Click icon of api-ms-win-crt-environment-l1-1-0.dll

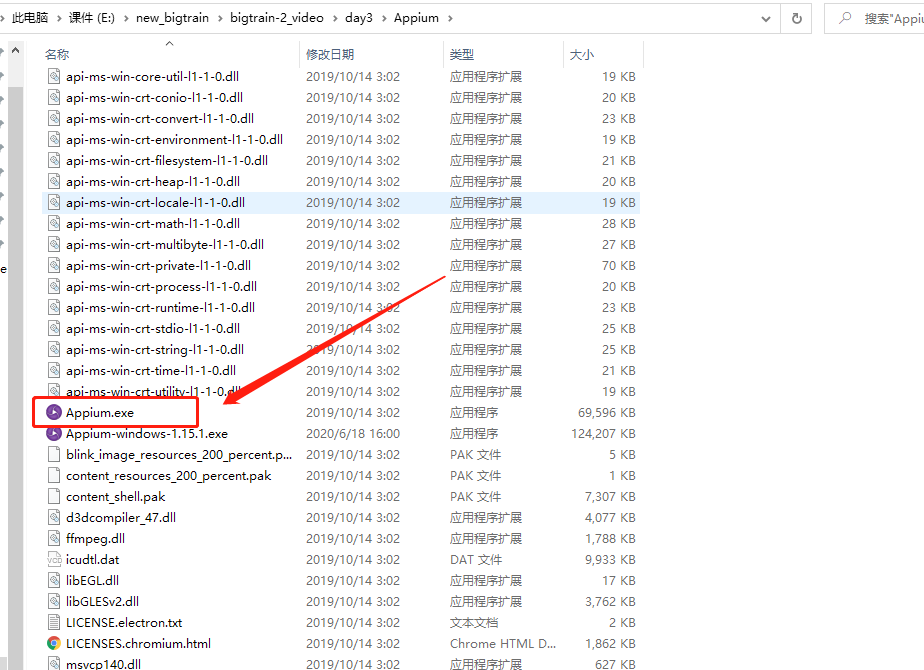[x=54, y=140]
